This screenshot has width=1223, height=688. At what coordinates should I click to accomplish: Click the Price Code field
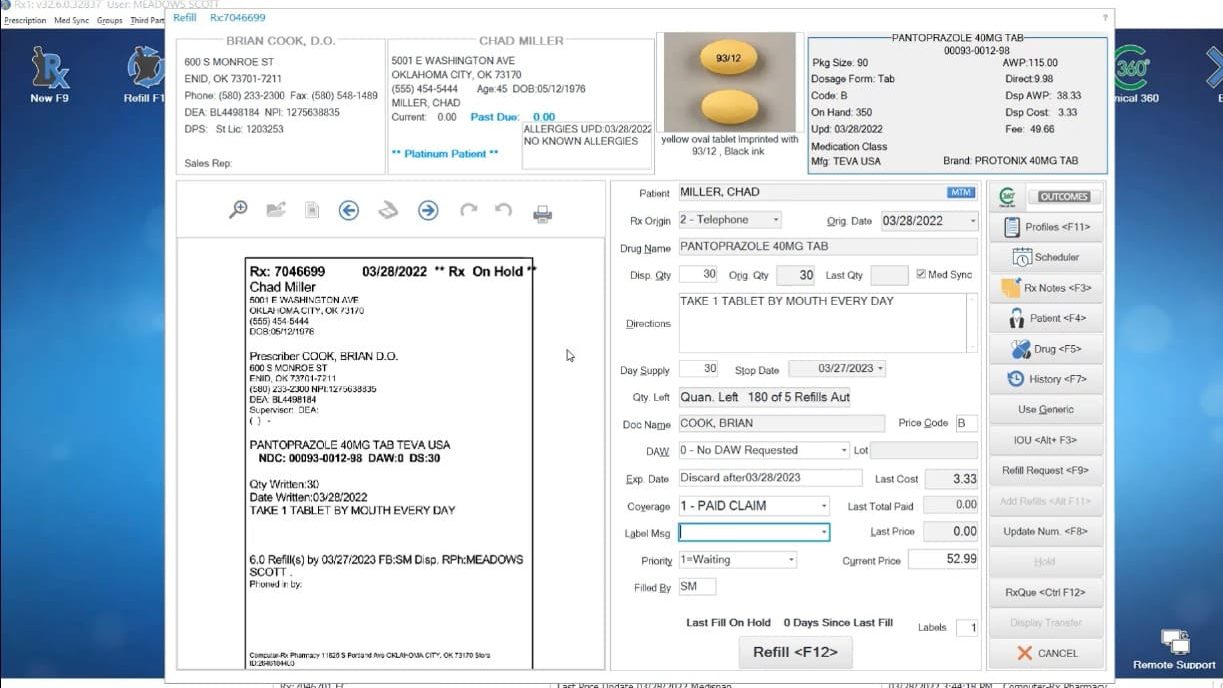click(x=966, y=423)
